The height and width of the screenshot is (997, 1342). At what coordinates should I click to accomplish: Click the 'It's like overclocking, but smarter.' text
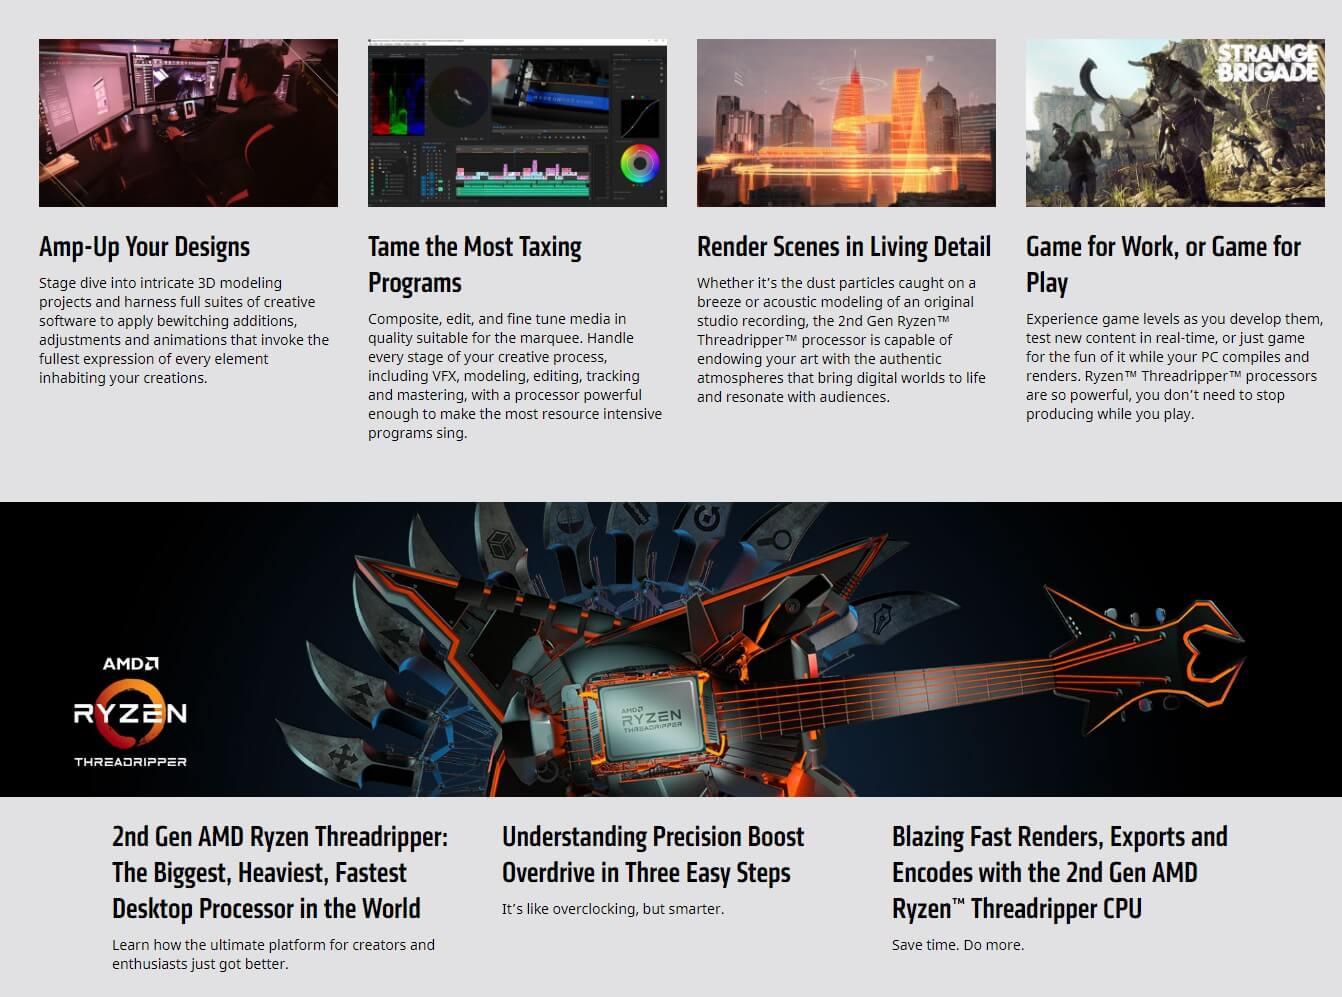(613, 909)
